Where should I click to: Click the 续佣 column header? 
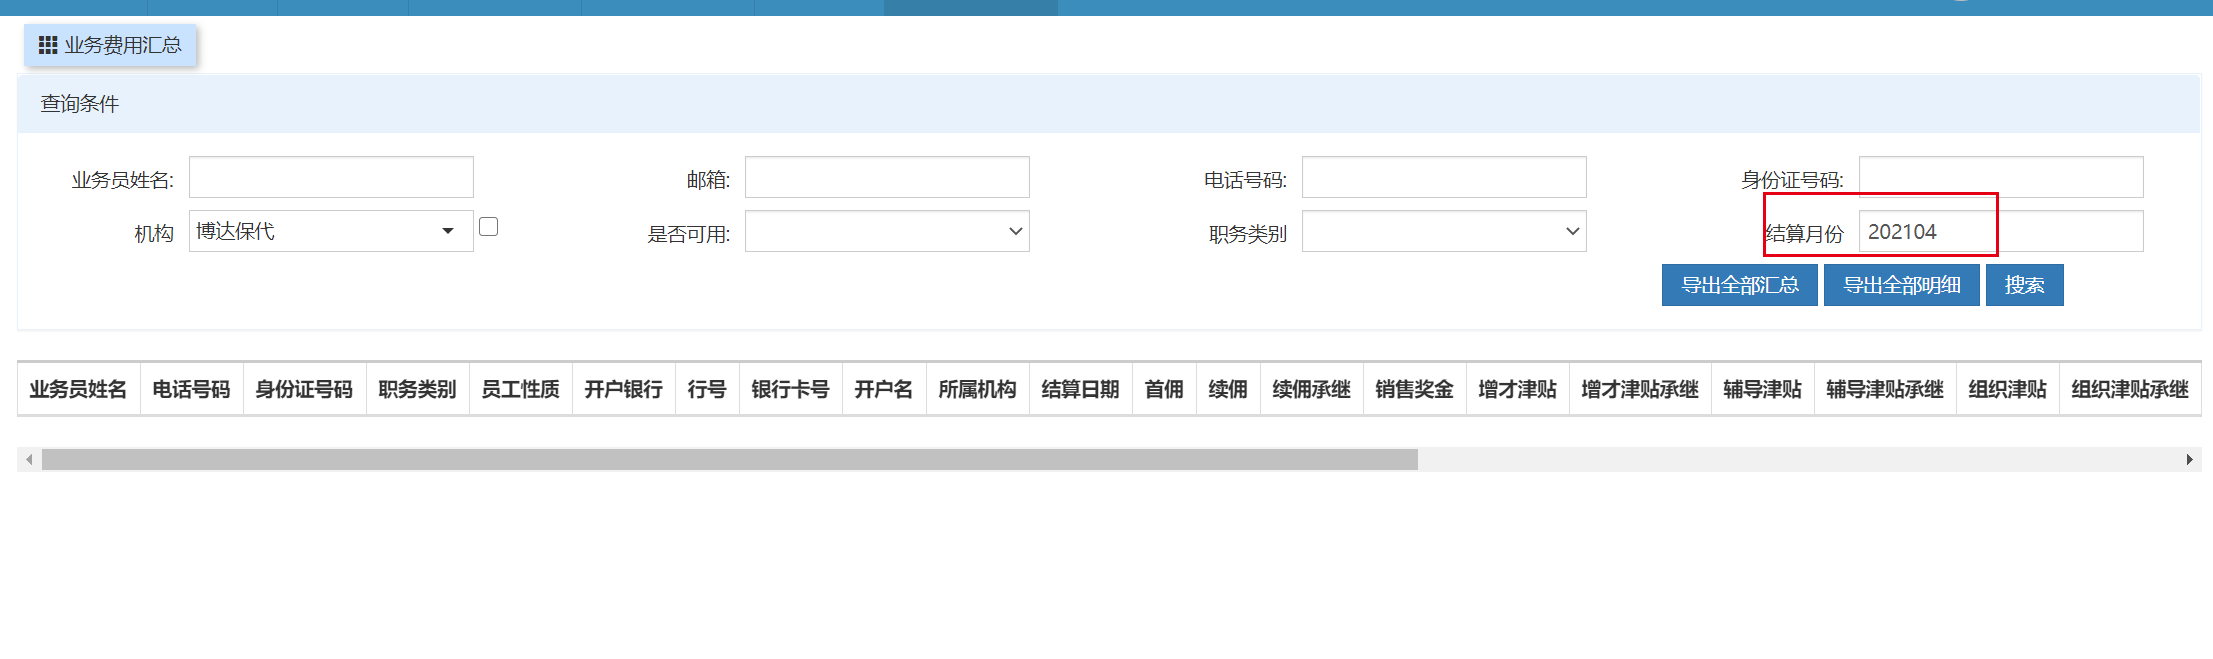[x=1228, y=389]
